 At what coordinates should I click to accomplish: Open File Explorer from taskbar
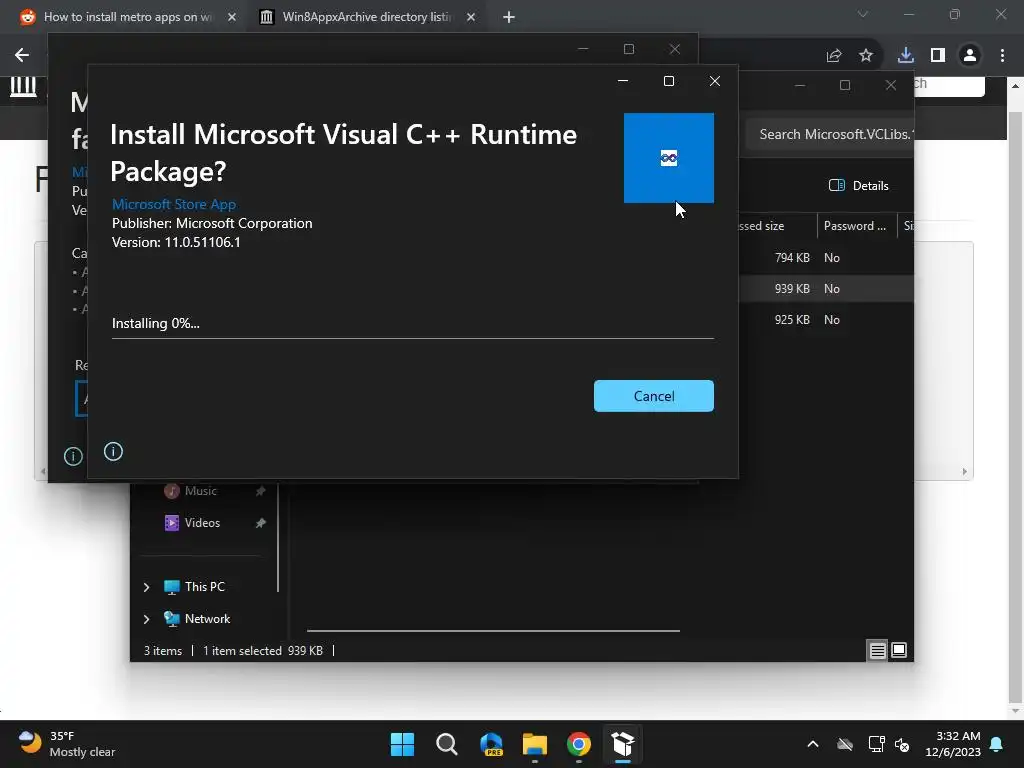pyautogui.click(x=535, y=744)
